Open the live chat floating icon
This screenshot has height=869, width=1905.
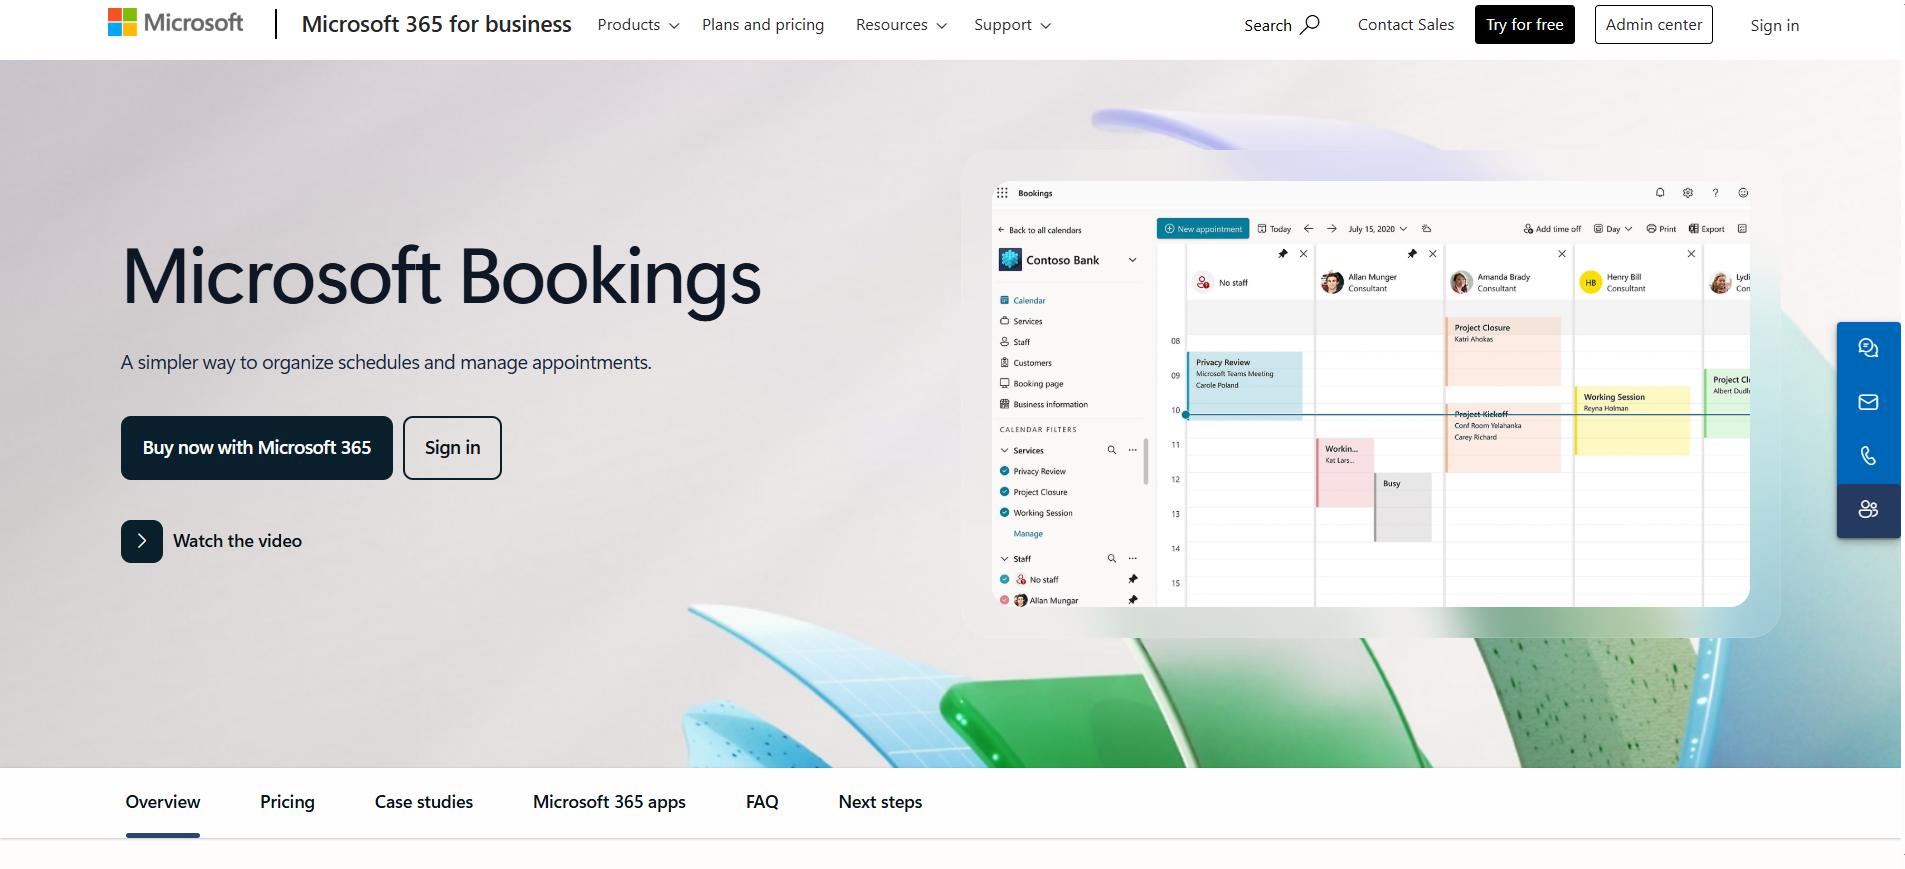click(1868, 348)
